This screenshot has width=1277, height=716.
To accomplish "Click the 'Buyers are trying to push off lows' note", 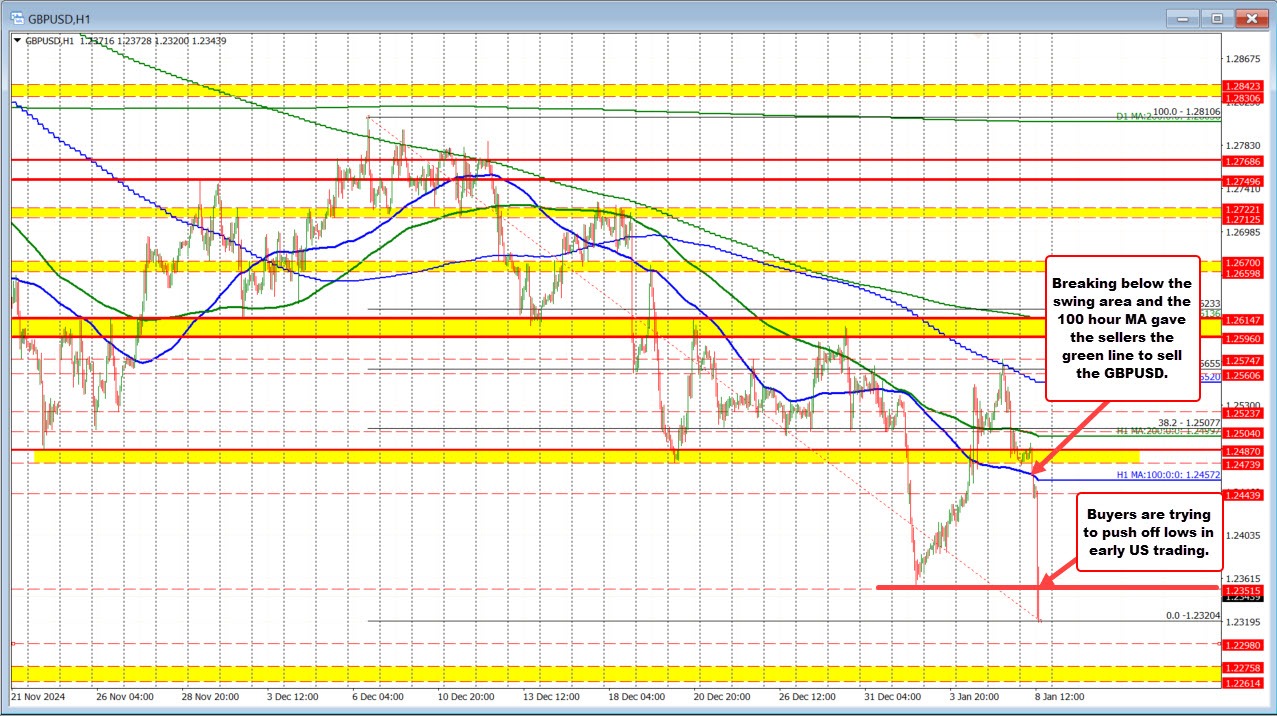I will [x=1148, y=533].
